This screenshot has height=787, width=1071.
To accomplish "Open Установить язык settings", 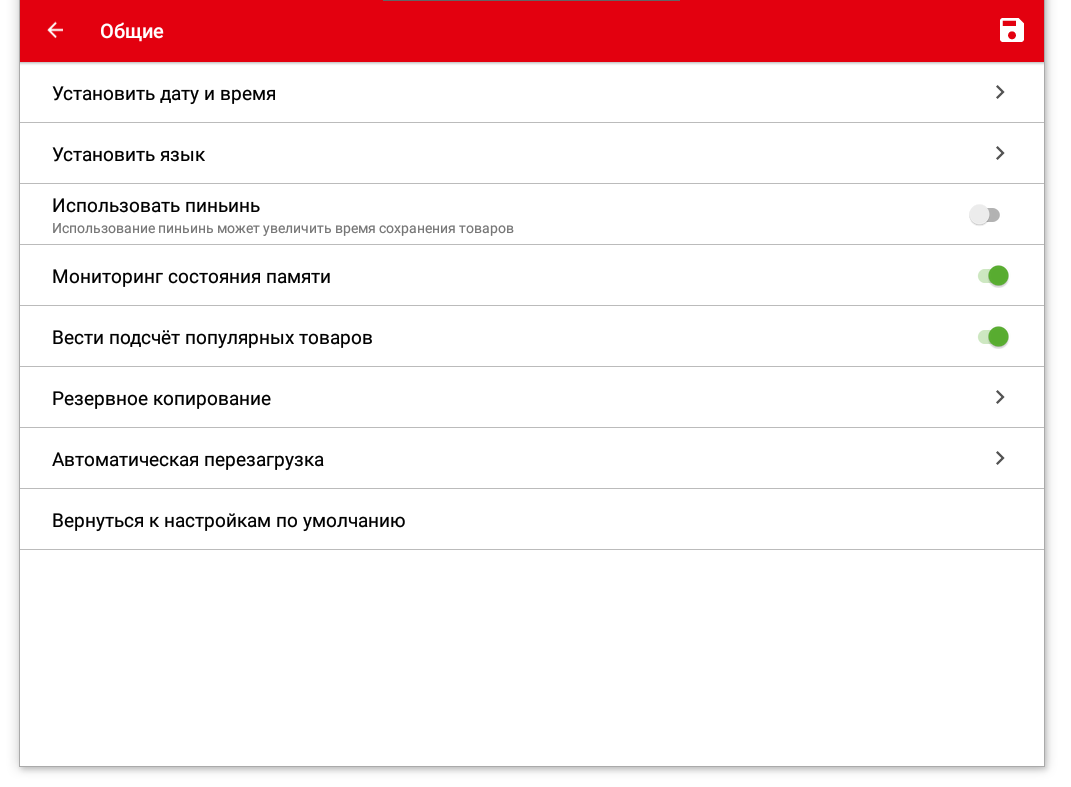I will pyautogui.click(x=531, y=154).
